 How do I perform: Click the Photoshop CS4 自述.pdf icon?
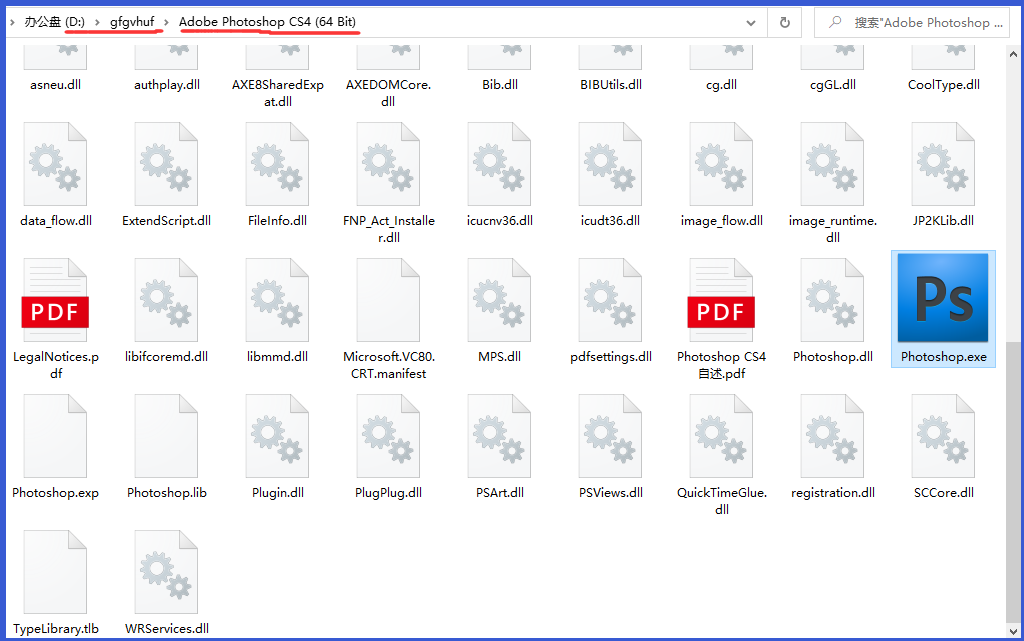721,299
